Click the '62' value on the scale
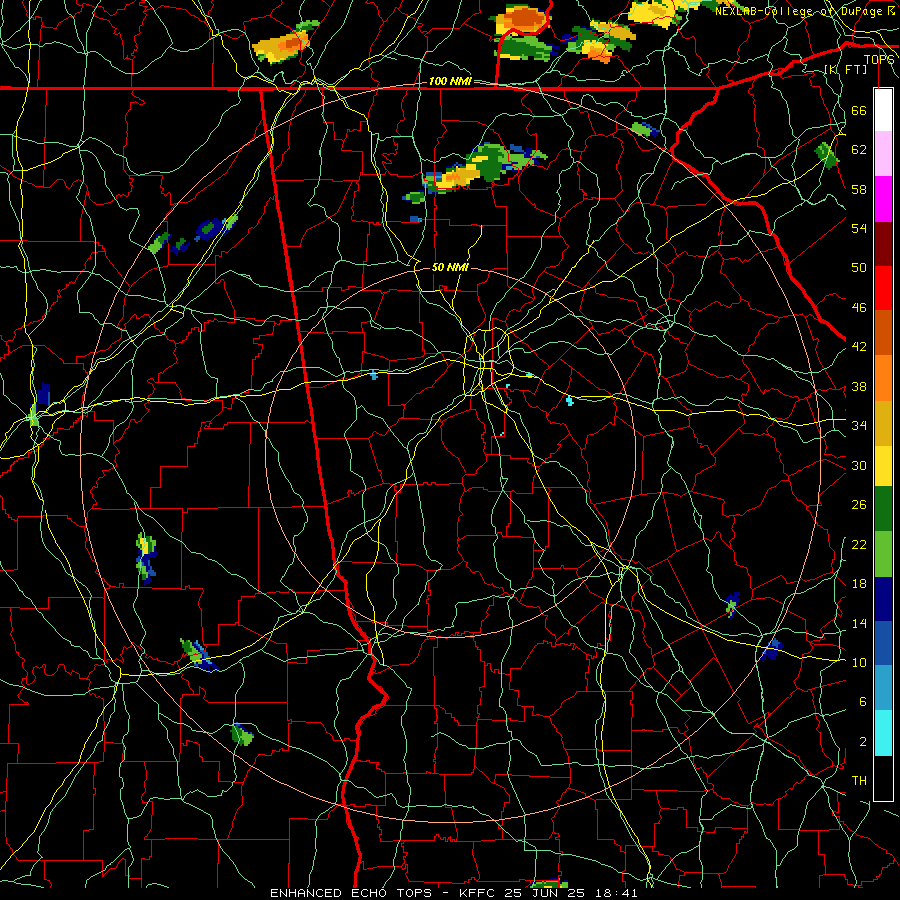 coord(859,150)
